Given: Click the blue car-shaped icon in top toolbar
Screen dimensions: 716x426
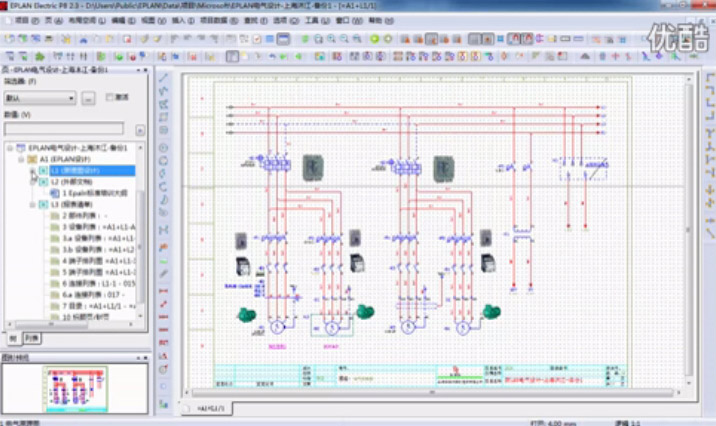Looking at the screenshot, I should pyautogui.click(x=83, y=40).
